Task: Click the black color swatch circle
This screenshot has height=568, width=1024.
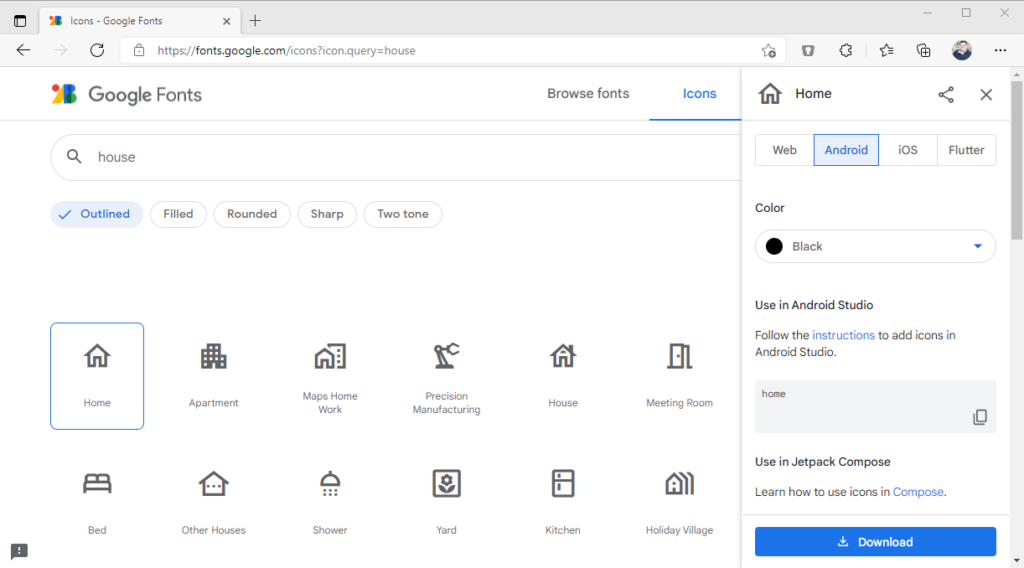Action: 774,246
